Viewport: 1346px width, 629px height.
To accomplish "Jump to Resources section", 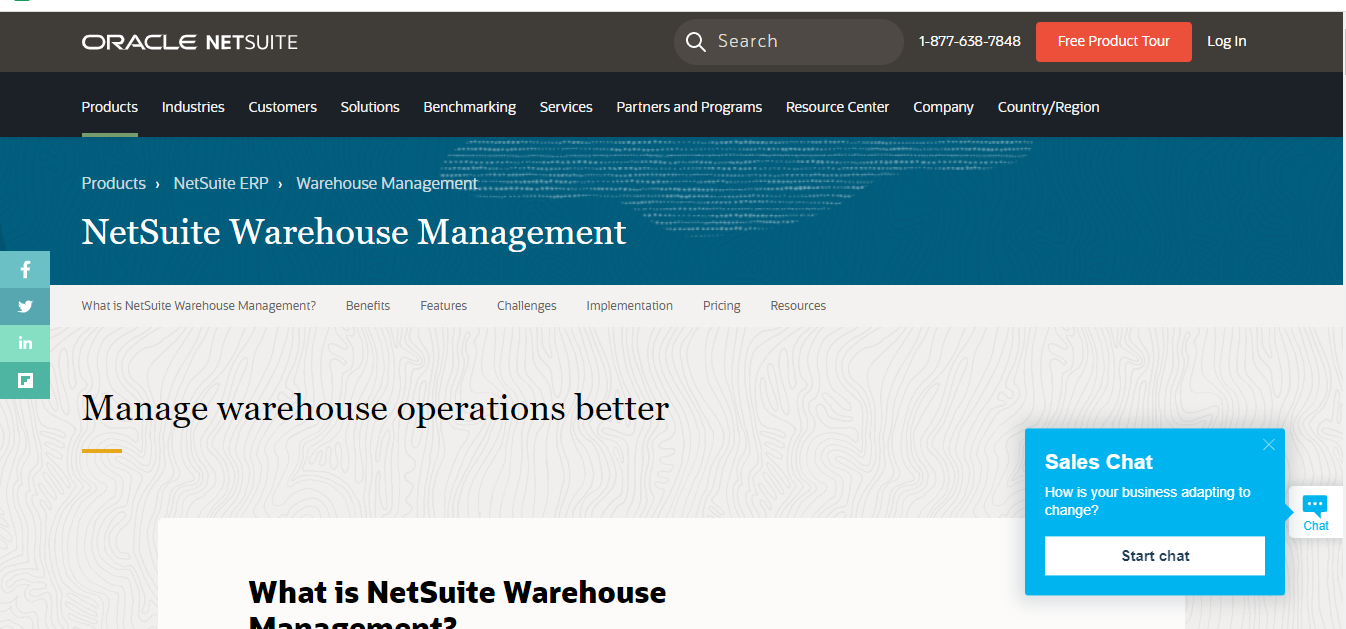I will 798,306.
